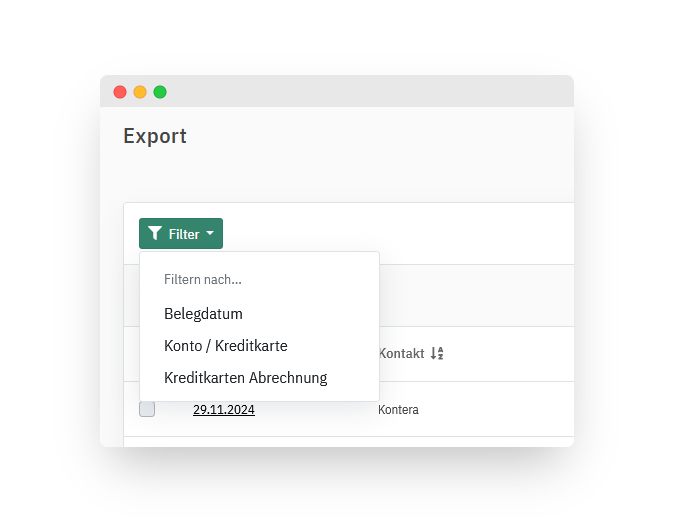Viewport: 674px width, 522px height.
Task: Click the funnel icon on the Filter button
Action: pos(155,233)
